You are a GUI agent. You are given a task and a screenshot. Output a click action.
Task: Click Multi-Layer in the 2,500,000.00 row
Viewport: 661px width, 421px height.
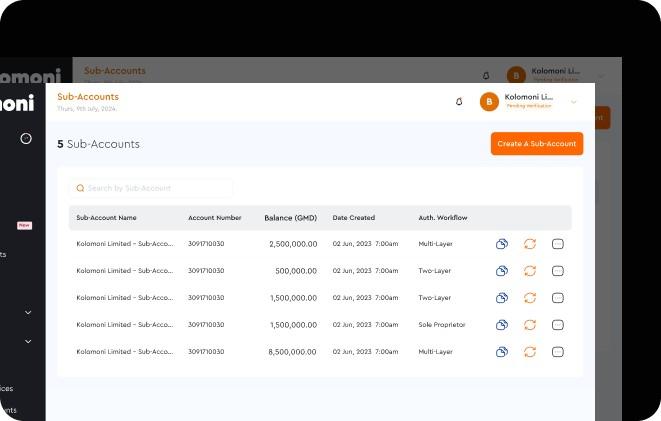(435, 244)
